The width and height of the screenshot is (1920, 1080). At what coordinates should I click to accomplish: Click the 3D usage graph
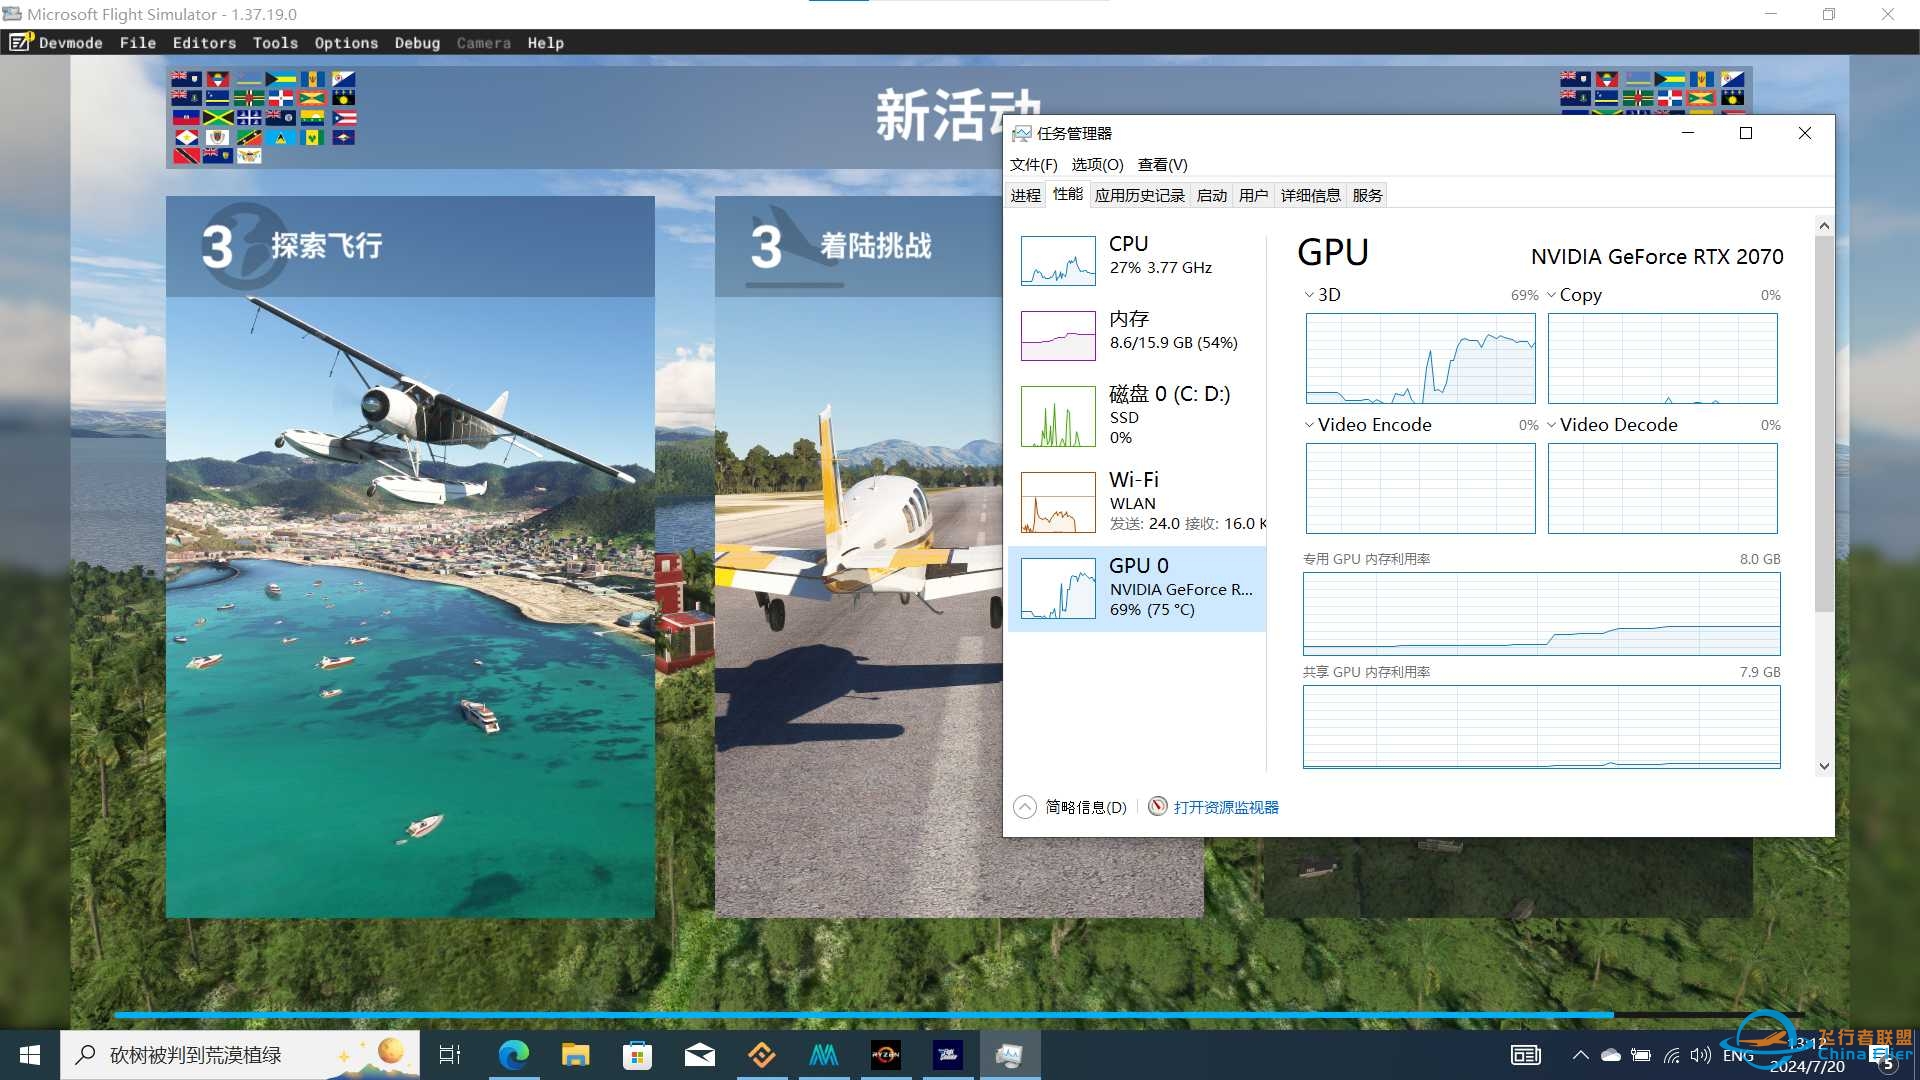[1420, 358]
